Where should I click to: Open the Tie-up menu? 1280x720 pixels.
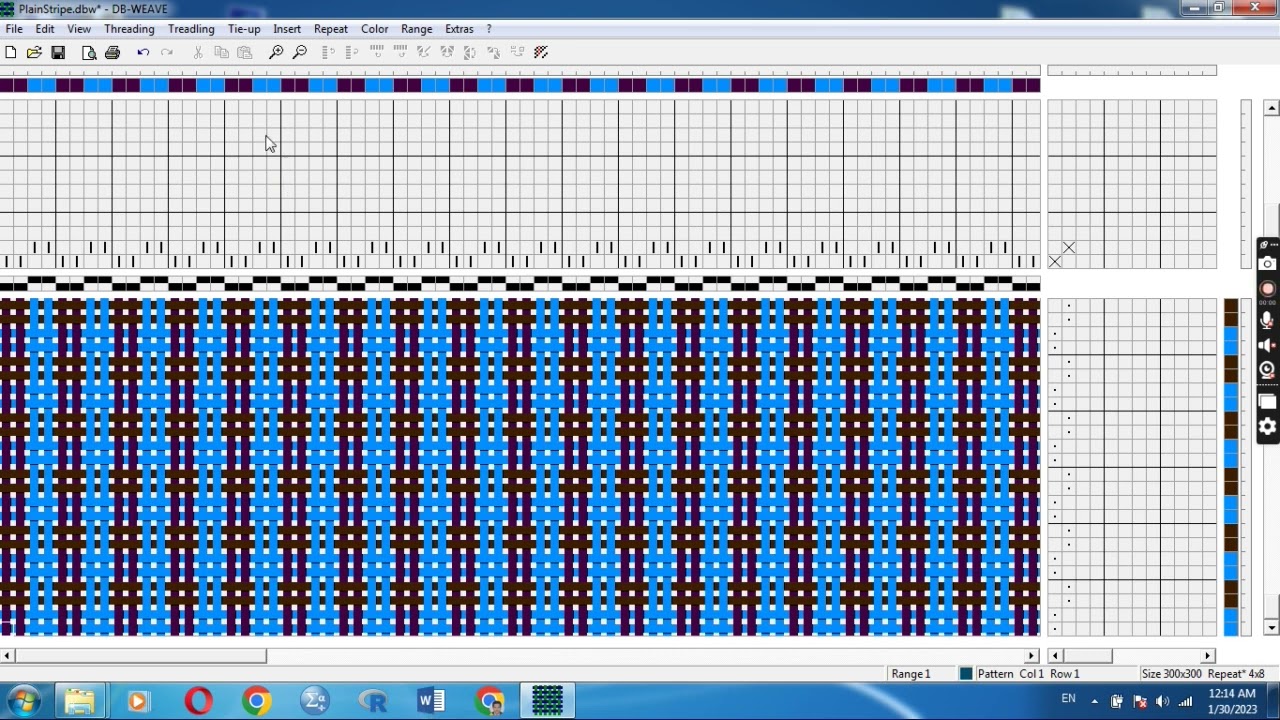pos(244,29)
